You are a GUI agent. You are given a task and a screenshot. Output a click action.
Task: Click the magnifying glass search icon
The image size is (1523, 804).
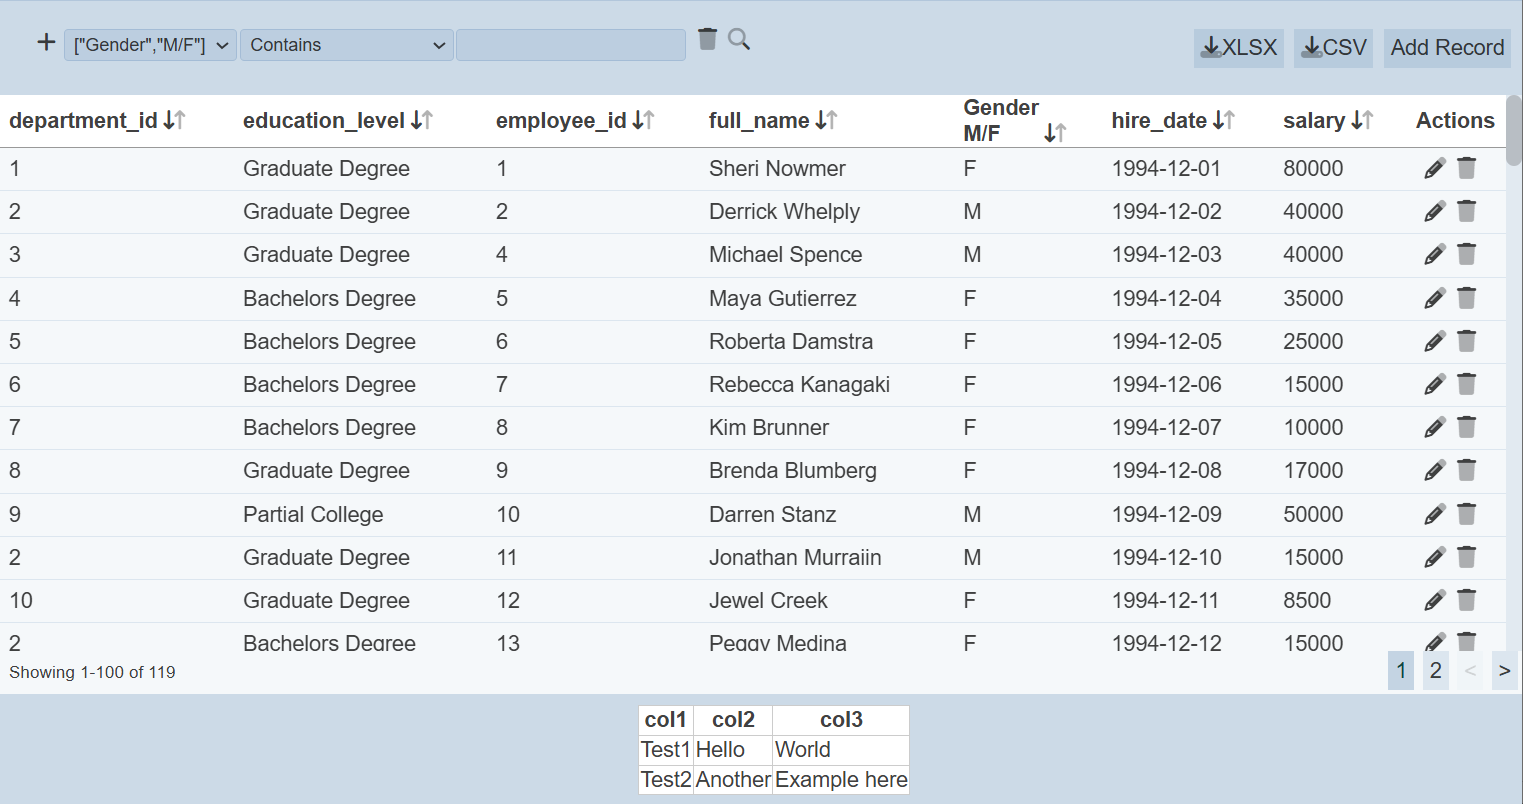tap(739, 39)
